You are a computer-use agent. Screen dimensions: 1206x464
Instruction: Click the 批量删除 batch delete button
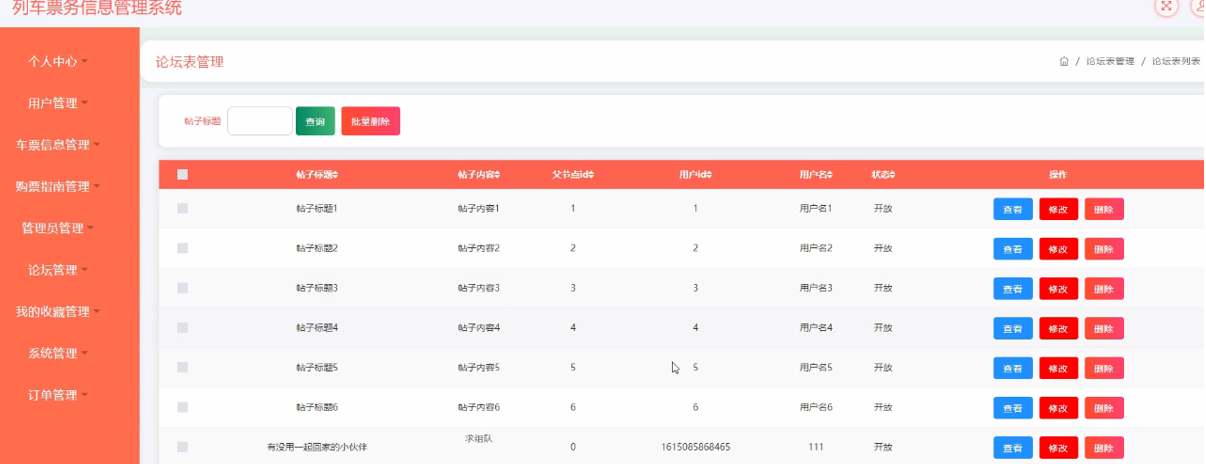click(370, 121)
